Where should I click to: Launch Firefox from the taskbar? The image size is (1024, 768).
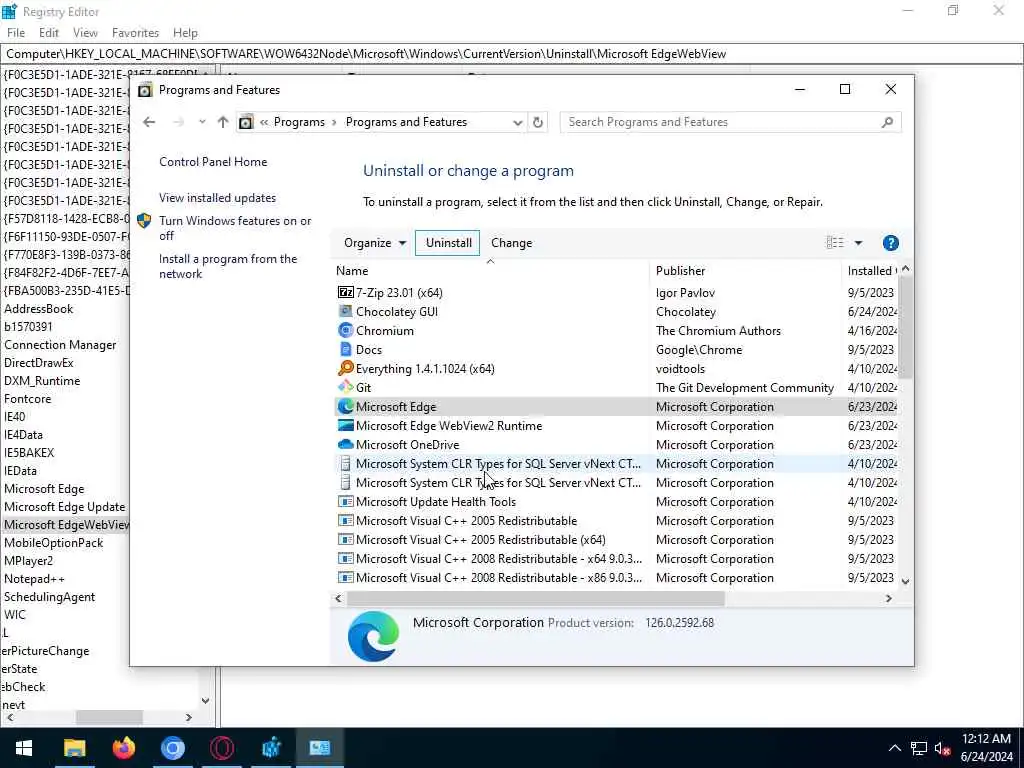[123, 748]
